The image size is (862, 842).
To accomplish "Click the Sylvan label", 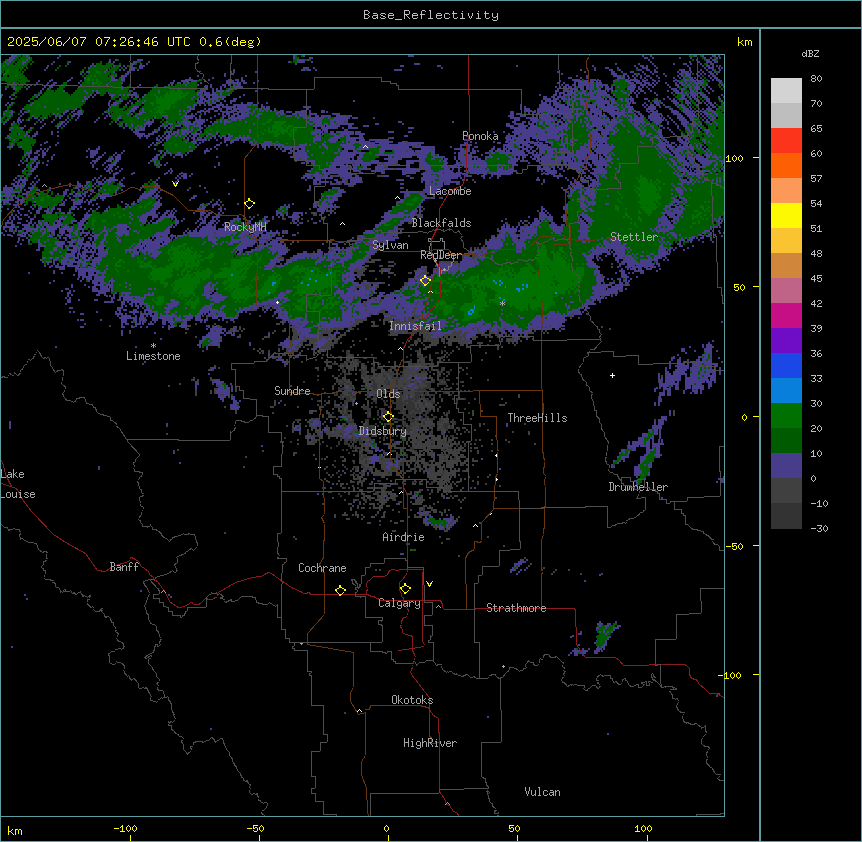I will pyautogui.click(x=390, y=245).
